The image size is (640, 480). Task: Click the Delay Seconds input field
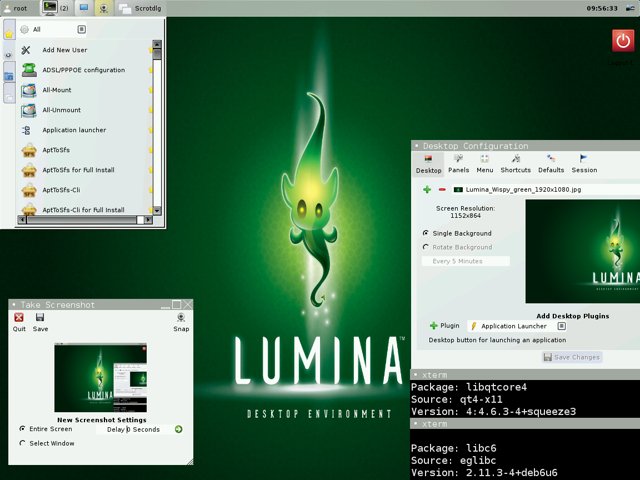pos(134,429)
